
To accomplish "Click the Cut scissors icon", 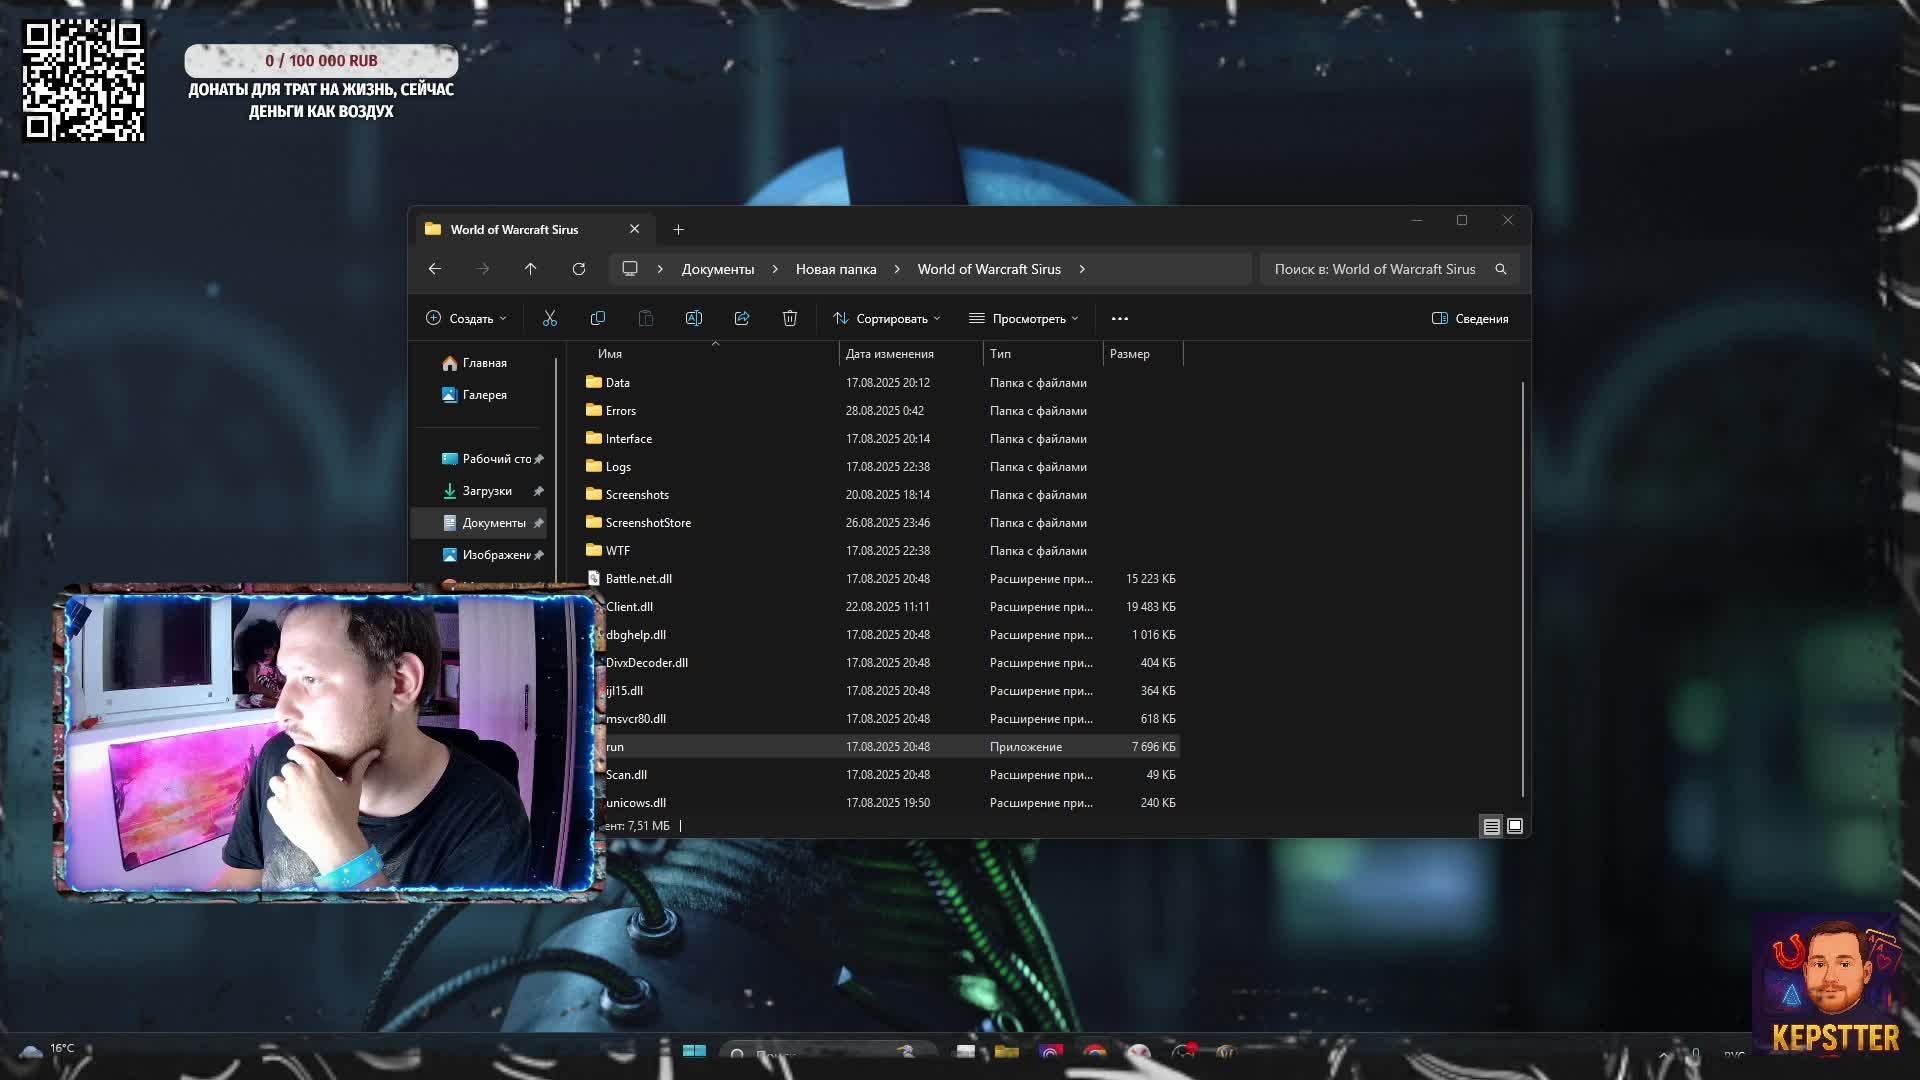I will point(549,318).
